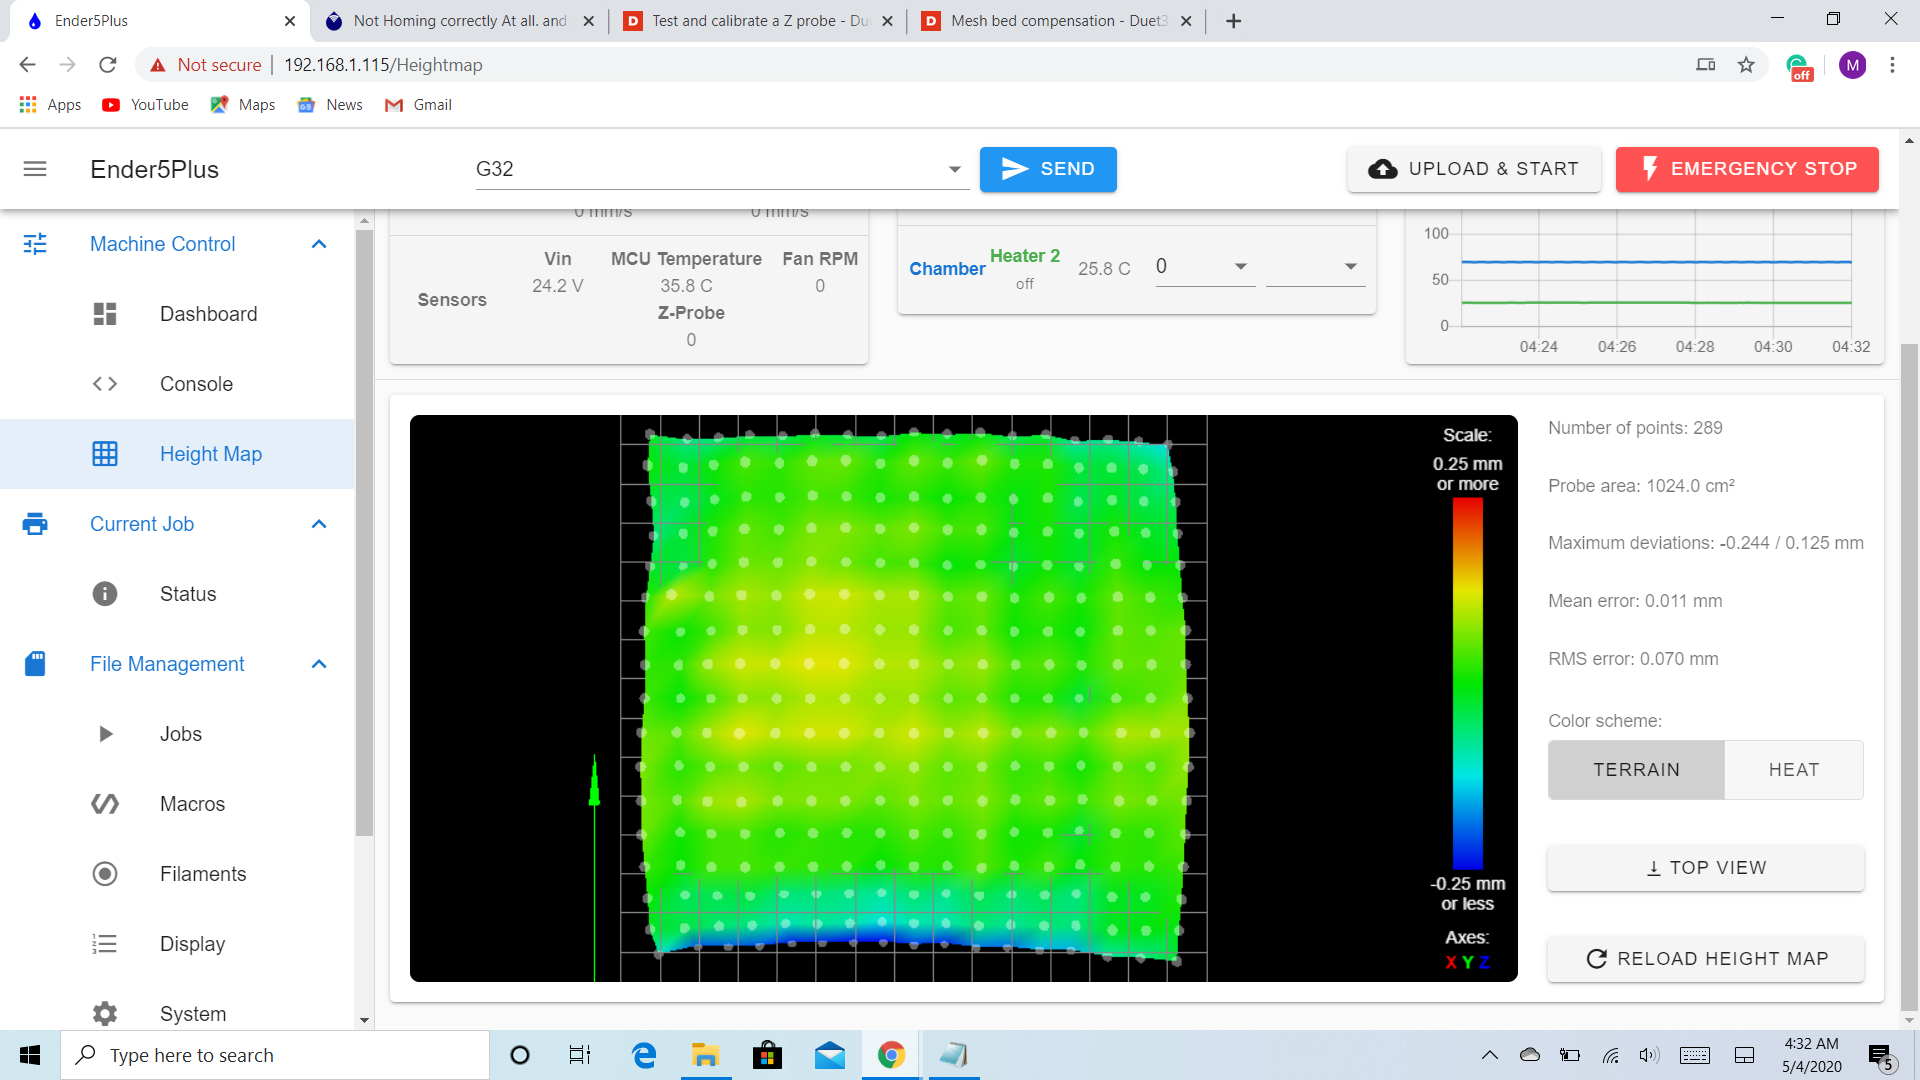This screenshot has height=1080, width=1920.
Task: Open a new browser tab
Action: pos(1234,21)
